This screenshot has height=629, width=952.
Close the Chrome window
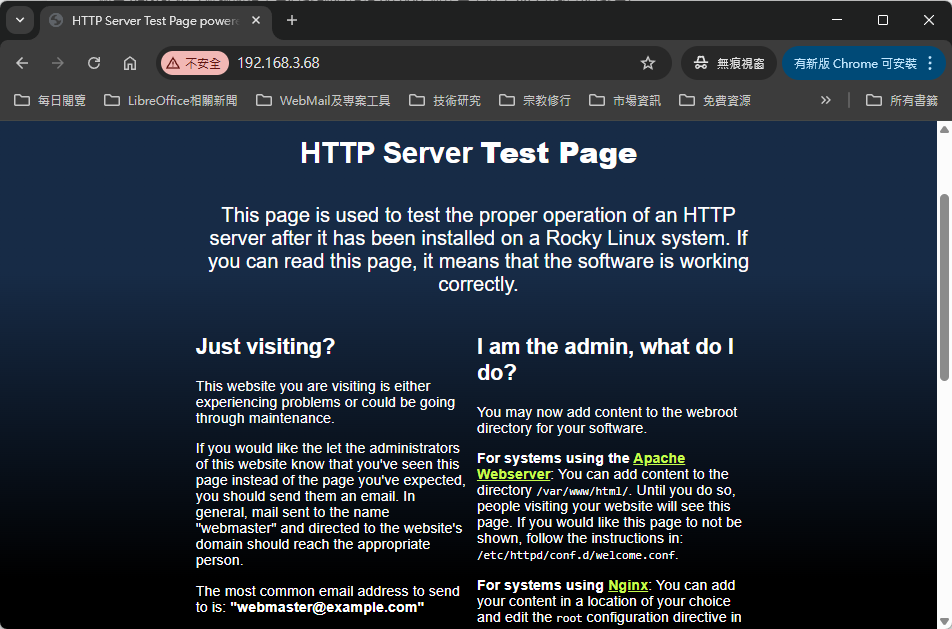(929, 20)
